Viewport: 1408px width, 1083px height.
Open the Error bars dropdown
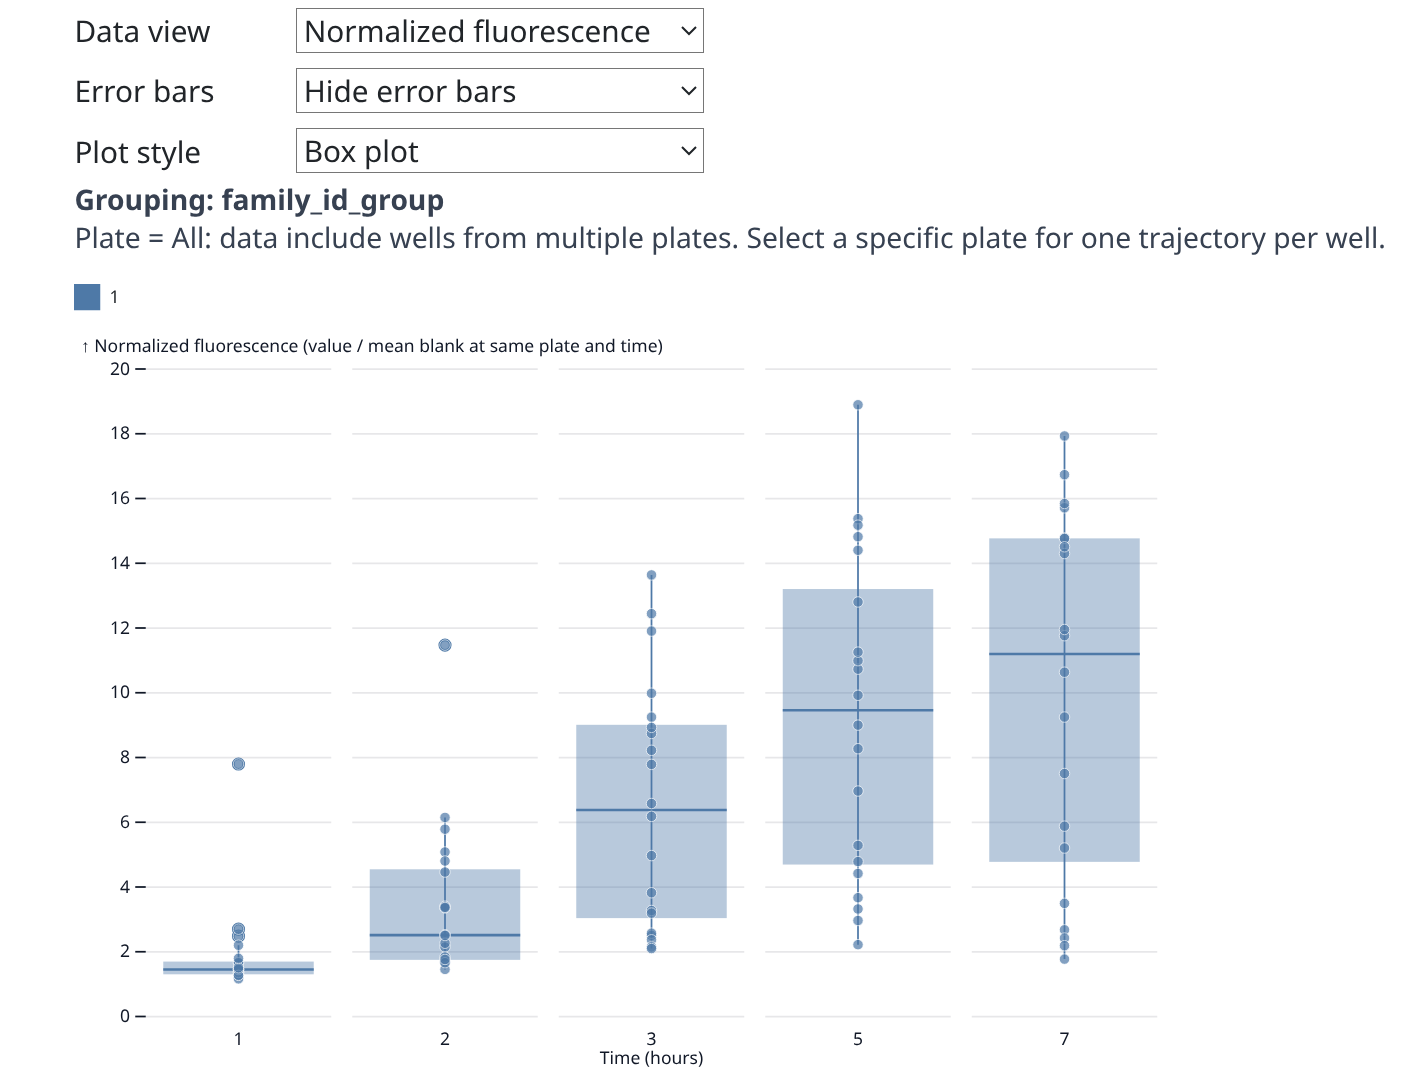(499, 91)
